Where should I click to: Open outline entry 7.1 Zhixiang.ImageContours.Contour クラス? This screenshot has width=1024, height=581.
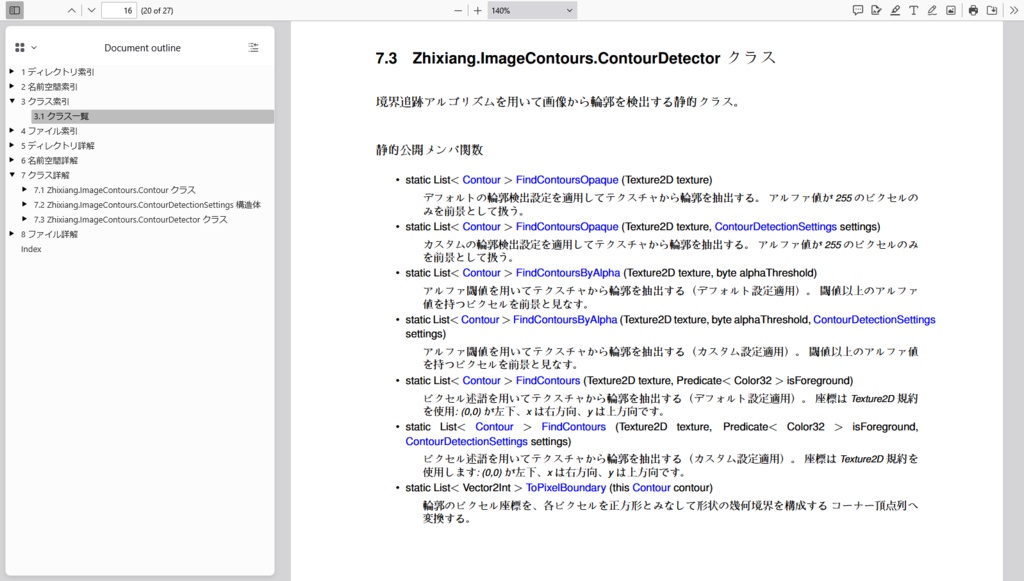coord(114,190)
